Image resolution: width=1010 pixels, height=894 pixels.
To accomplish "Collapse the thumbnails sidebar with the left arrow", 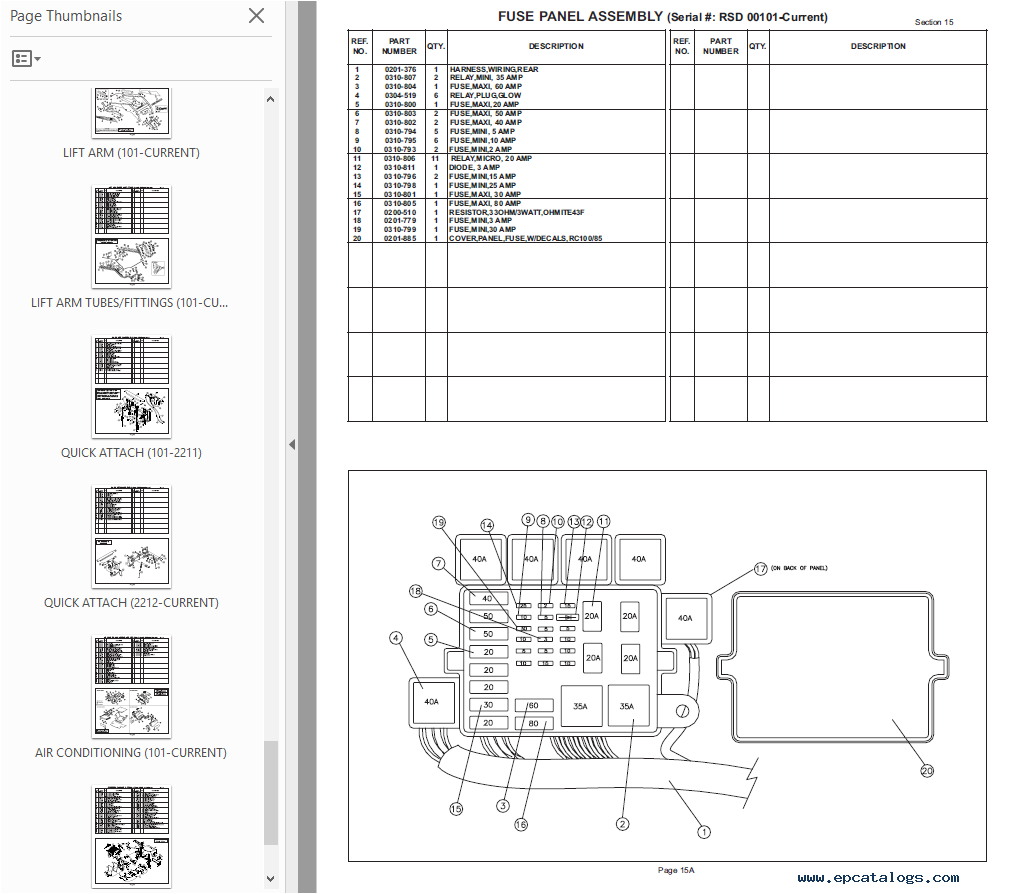I will coord(291,443).
